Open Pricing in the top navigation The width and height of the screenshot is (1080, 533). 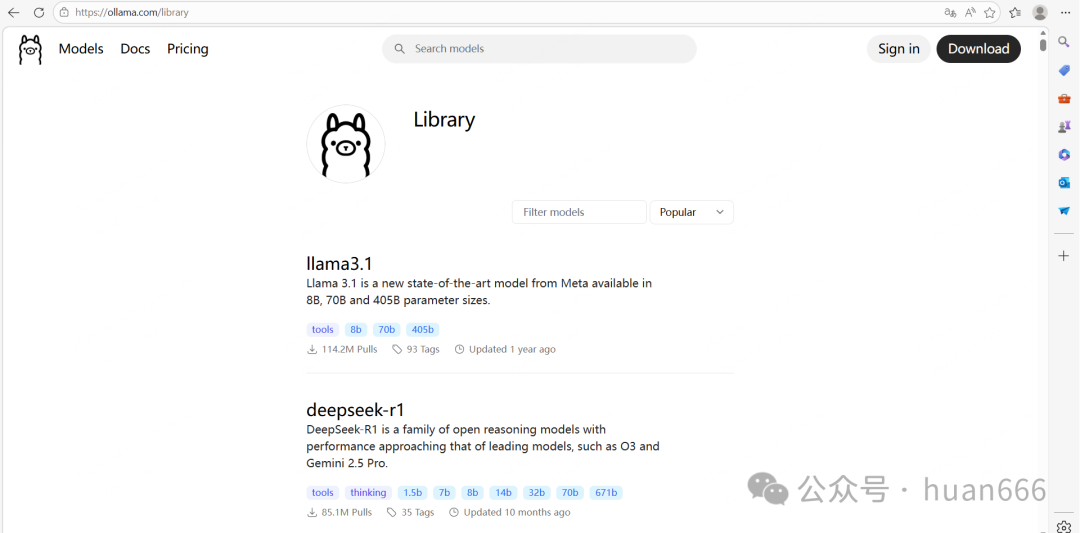(x=187, y=49)
